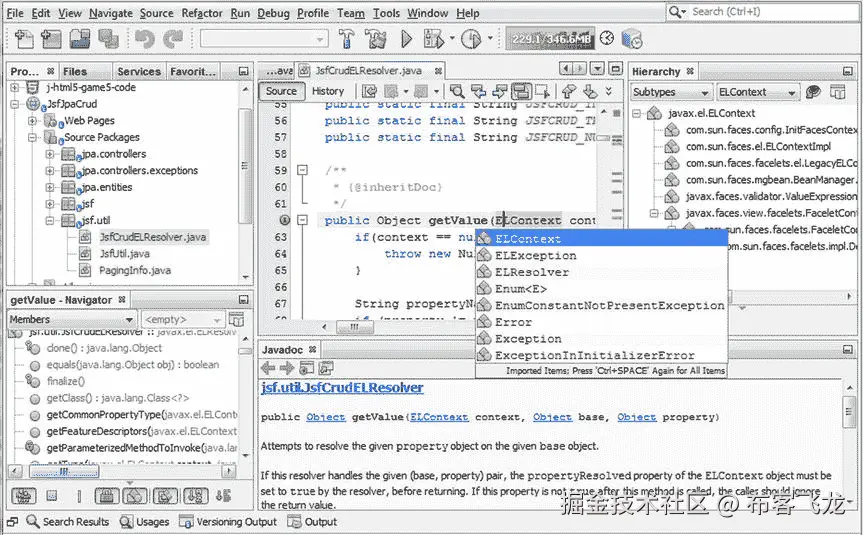Click the Find Previous Occurrence icon
This screenshot has width=863, height=535.
pos(478,91)
